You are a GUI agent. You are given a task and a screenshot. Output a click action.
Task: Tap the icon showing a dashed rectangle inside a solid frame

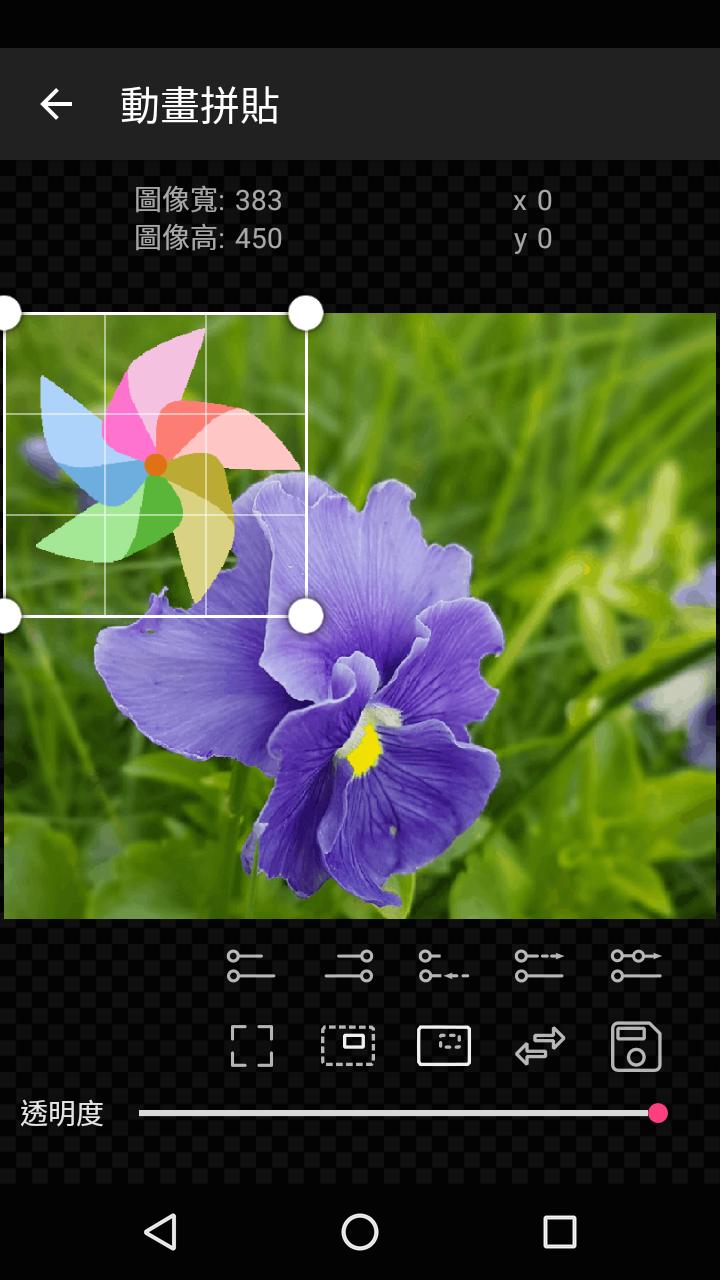[444, 1046]
